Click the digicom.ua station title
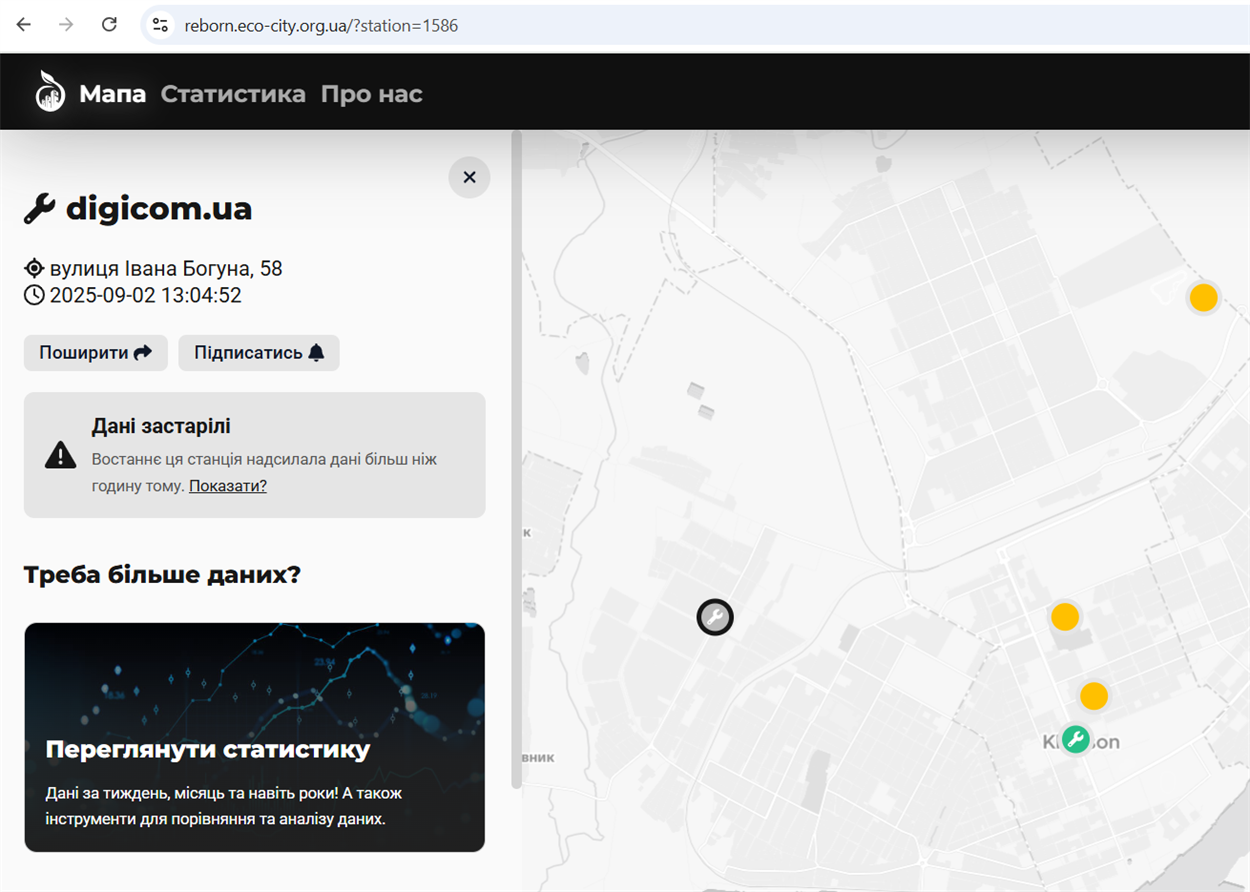 (159, 209)
